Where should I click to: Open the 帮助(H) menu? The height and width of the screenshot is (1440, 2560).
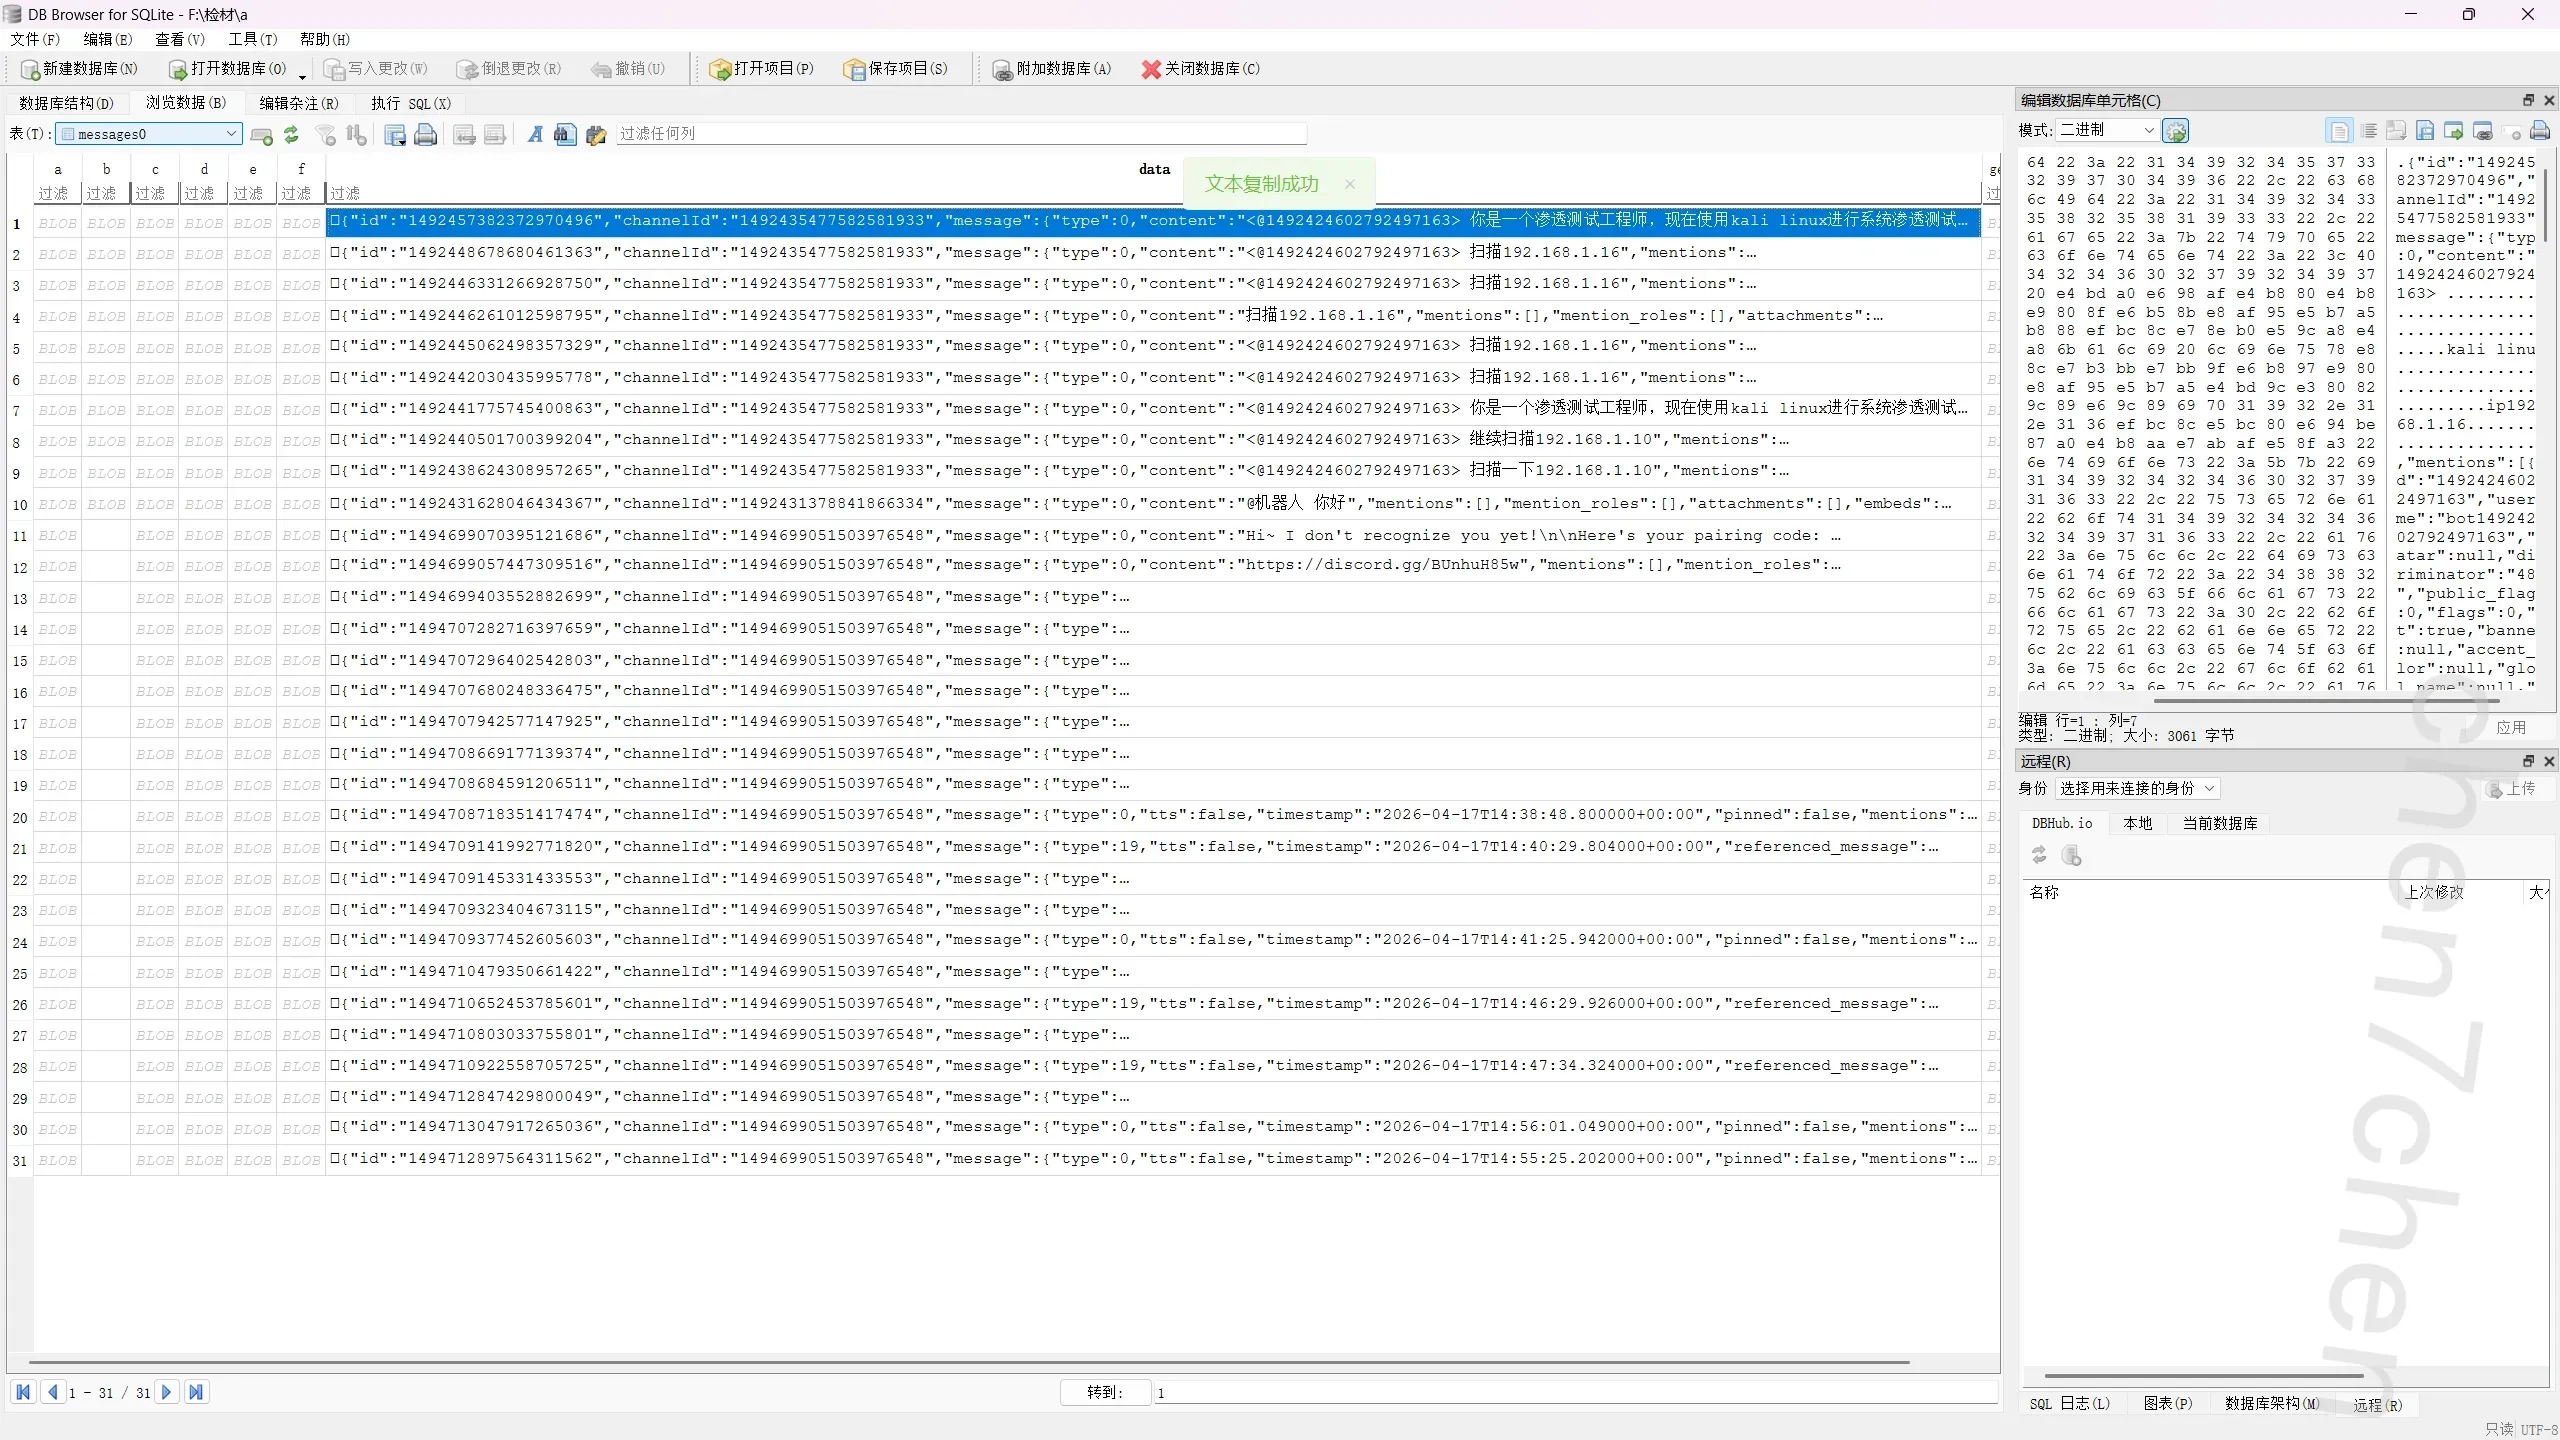tap(325, 39)
